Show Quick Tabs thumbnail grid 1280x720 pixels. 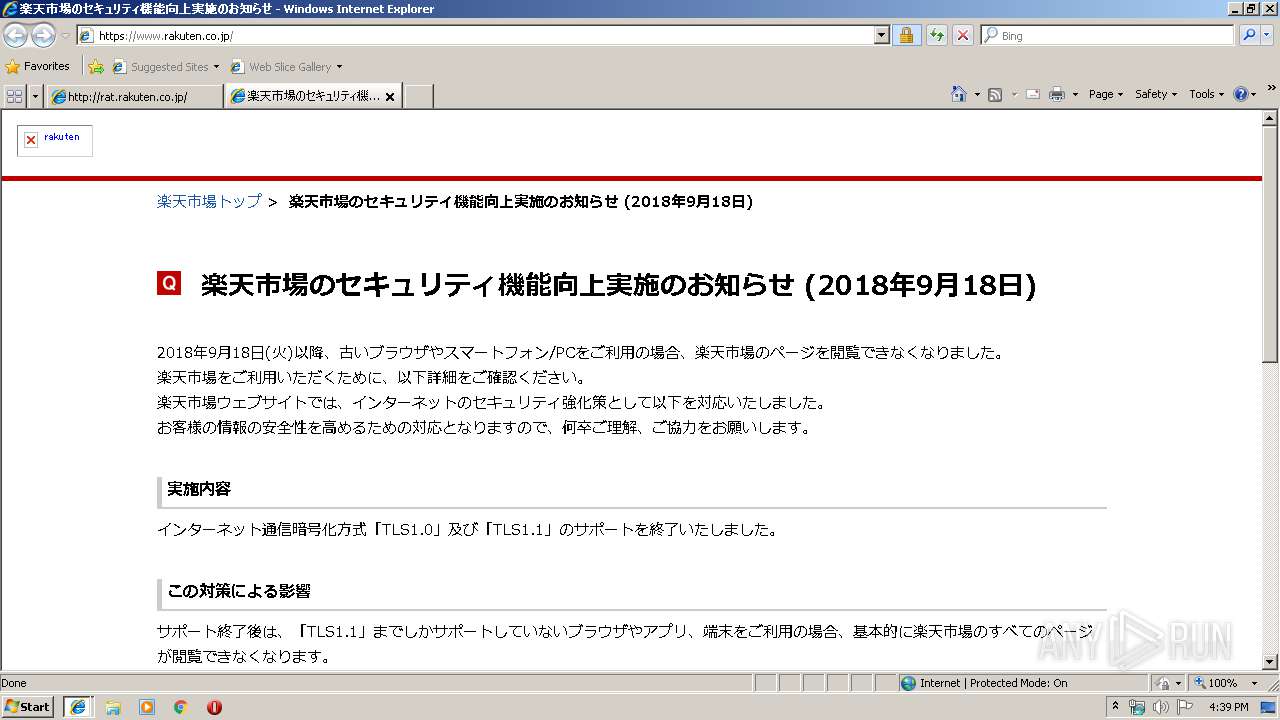14,95
